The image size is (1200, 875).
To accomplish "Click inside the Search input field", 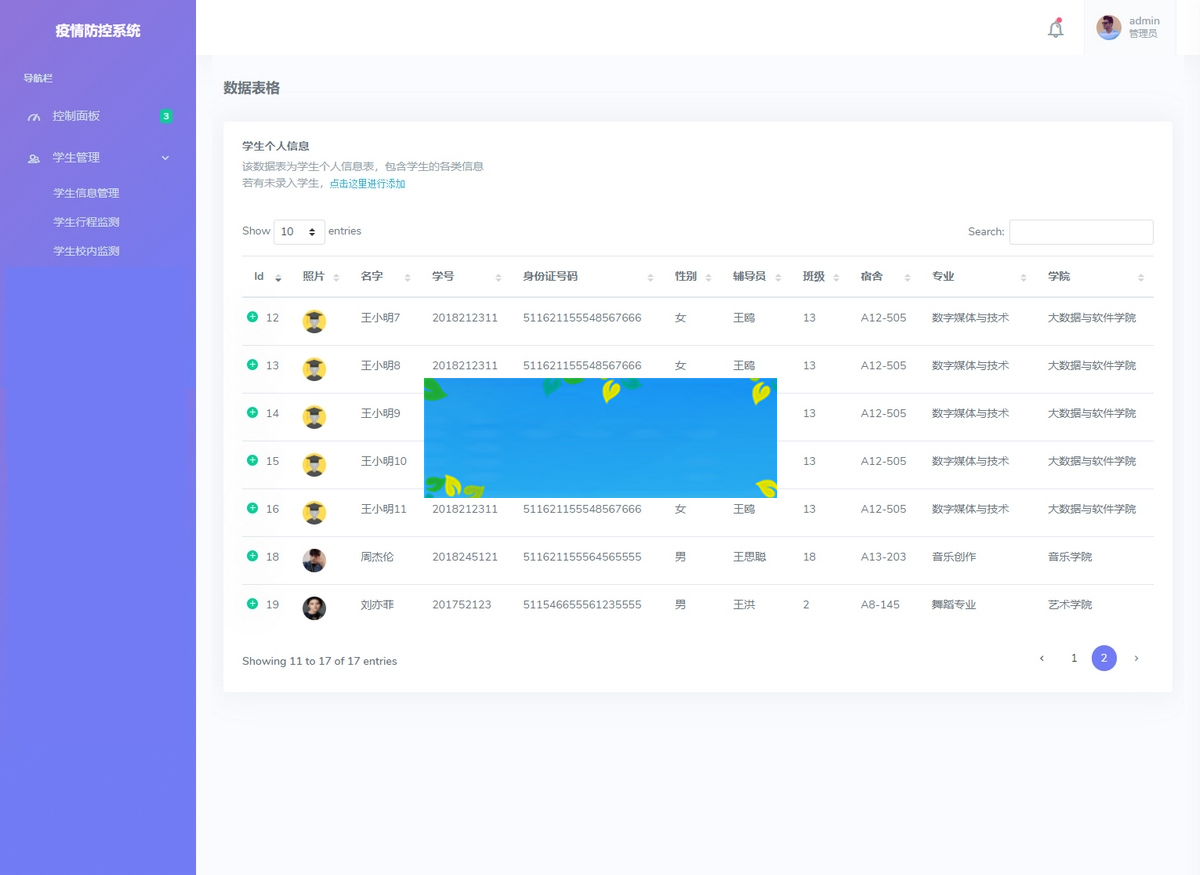I will (x=1081, y=231).
